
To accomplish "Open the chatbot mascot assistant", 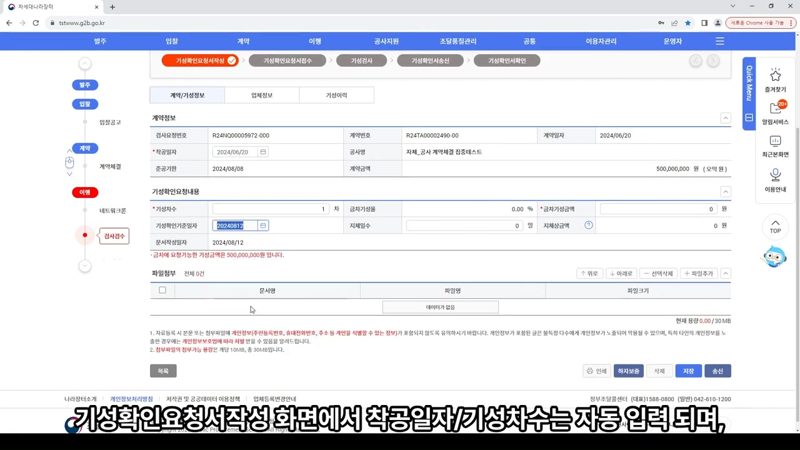I will coord(774,257).
